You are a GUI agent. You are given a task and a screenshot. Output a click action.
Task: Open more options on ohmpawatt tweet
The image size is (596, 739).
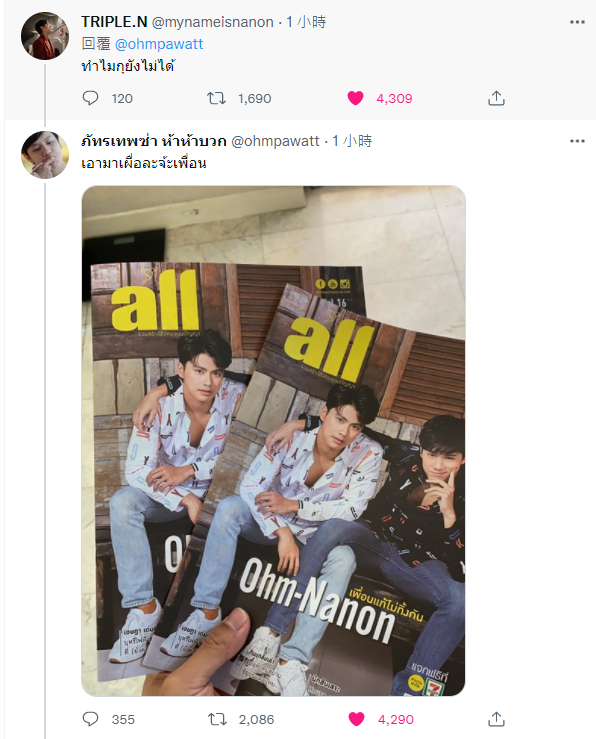pyautogui.click(x=577, y=141)
